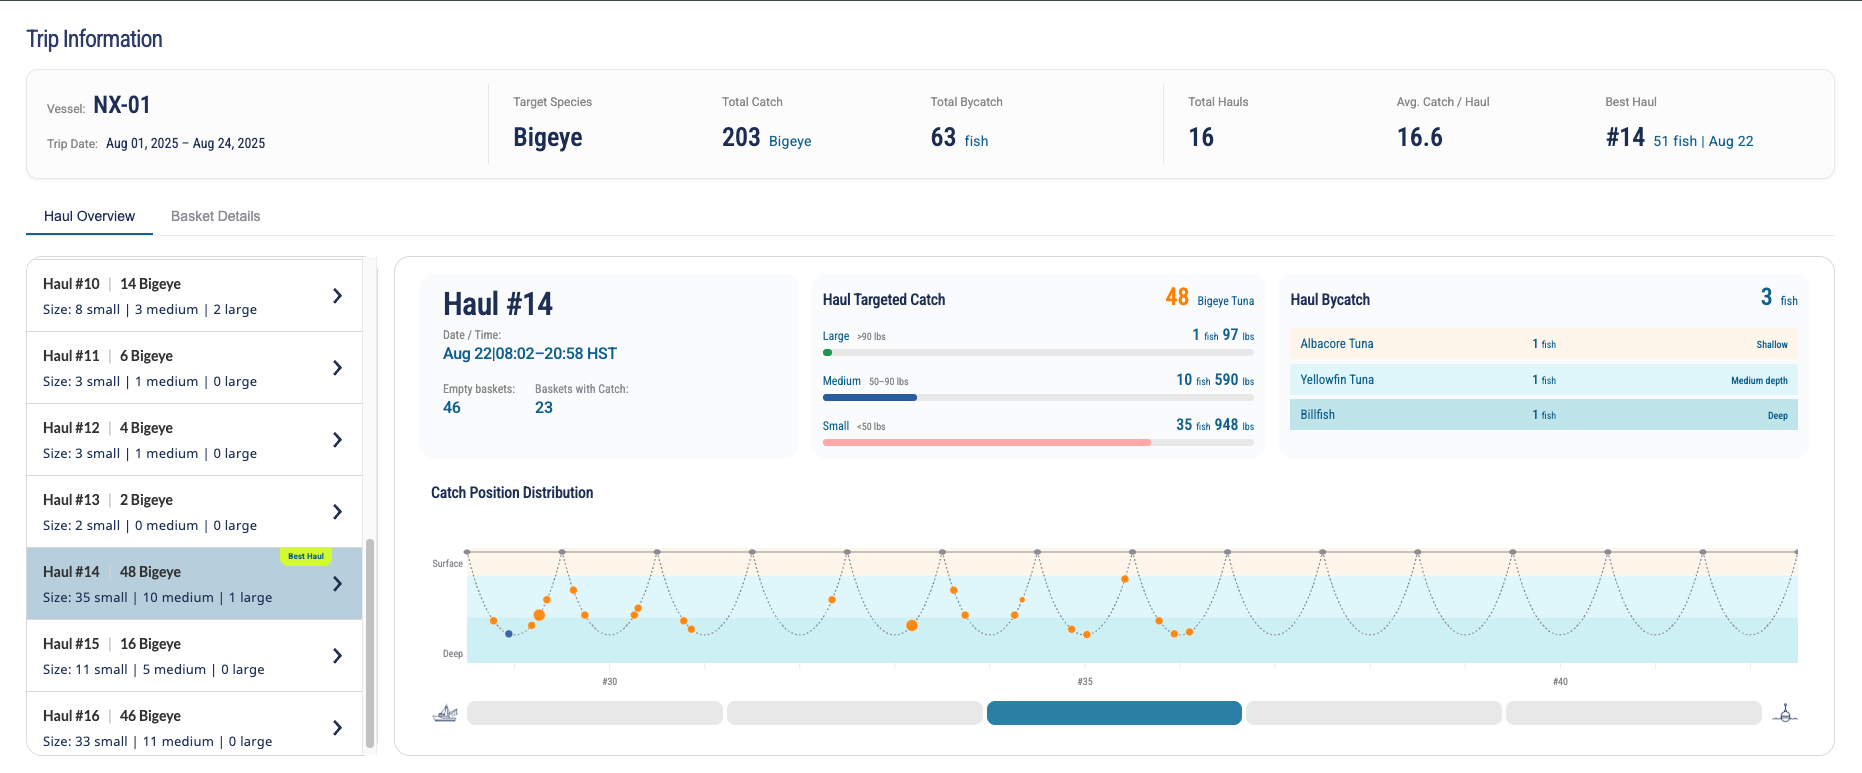Click the blue dot on catch chart
This screenshot has width=1862, height=773.
(x=509, y=634)
